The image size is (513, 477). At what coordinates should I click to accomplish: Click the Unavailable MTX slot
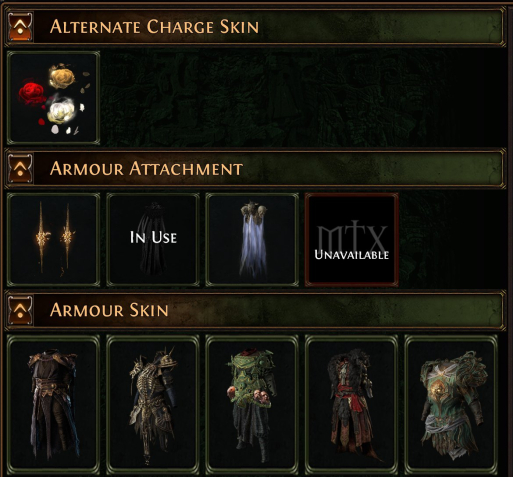point(352,240)
